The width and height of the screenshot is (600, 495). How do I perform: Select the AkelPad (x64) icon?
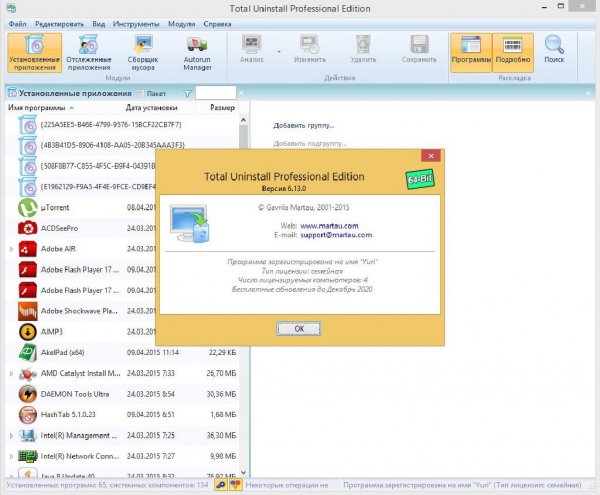(28, 353)
